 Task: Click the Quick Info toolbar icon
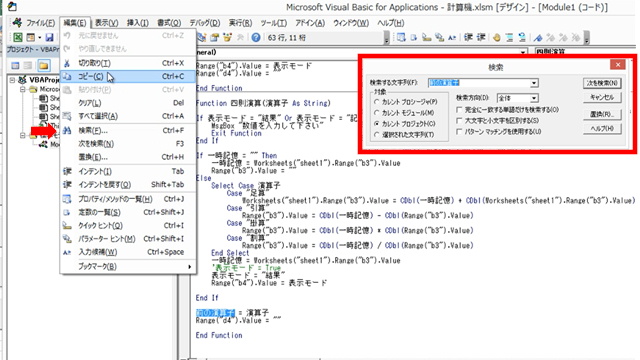(427, 38)
